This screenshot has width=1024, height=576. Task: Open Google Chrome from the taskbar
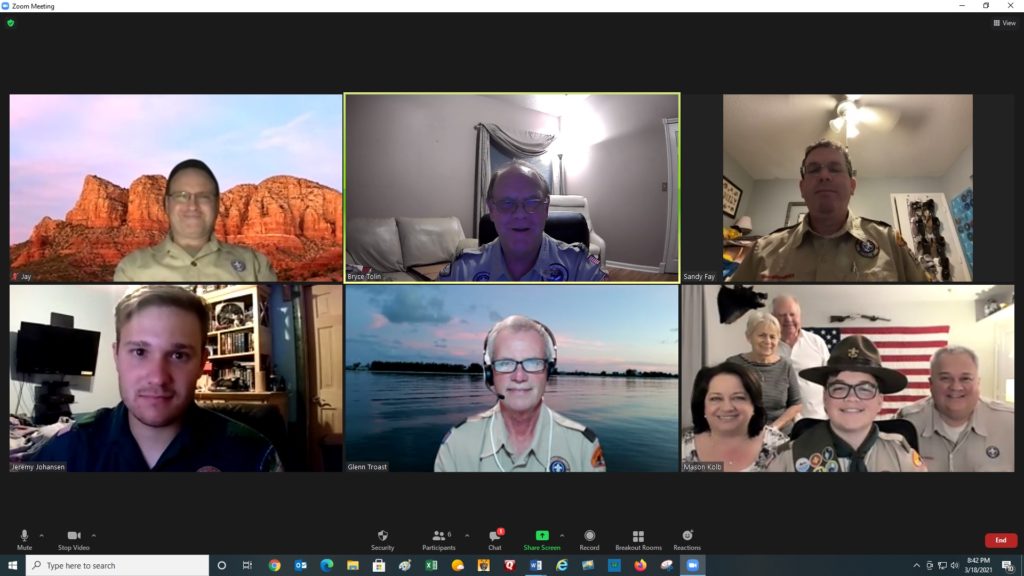tap(275, 565)
